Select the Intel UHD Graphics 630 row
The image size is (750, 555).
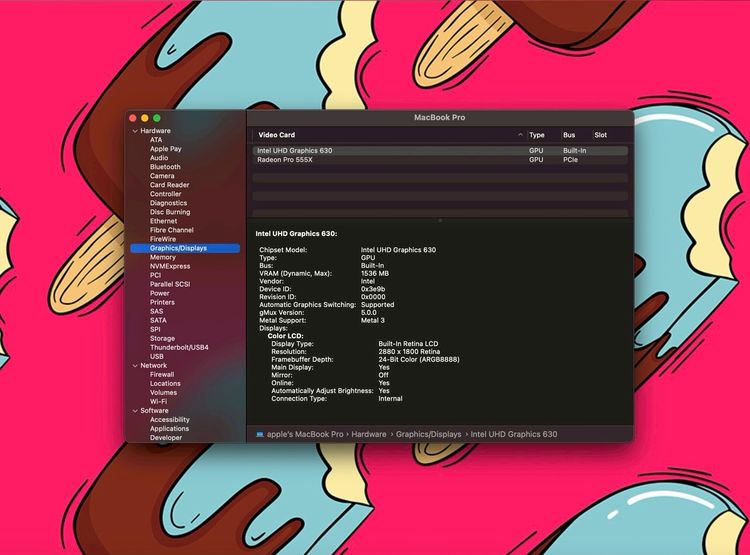coord(295,151)
